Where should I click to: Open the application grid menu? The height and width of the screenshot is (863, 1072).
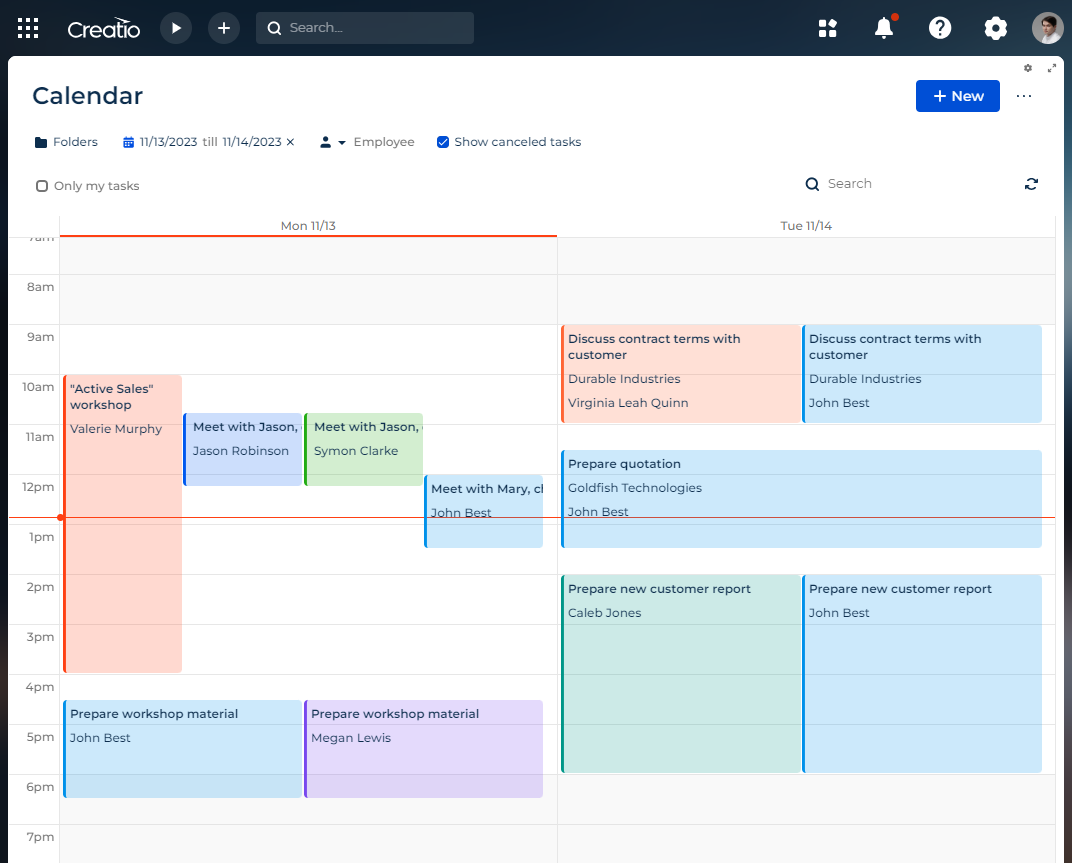pyautogui.click(x=28, y=28)
